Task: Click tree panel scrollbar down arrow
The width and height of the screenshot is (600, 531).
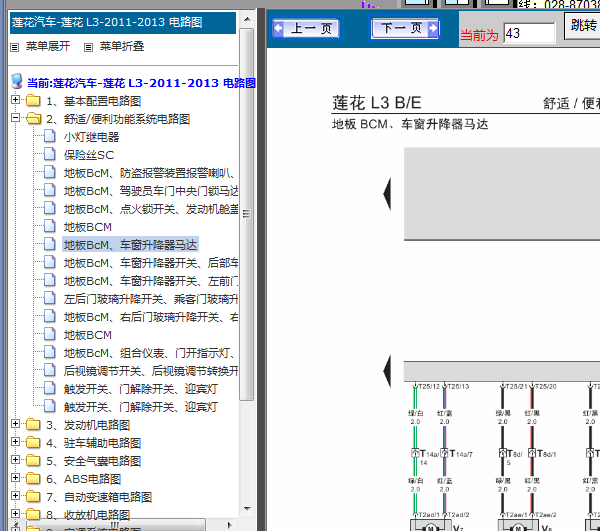Action: pyautogui.click(x=247, y=509)
